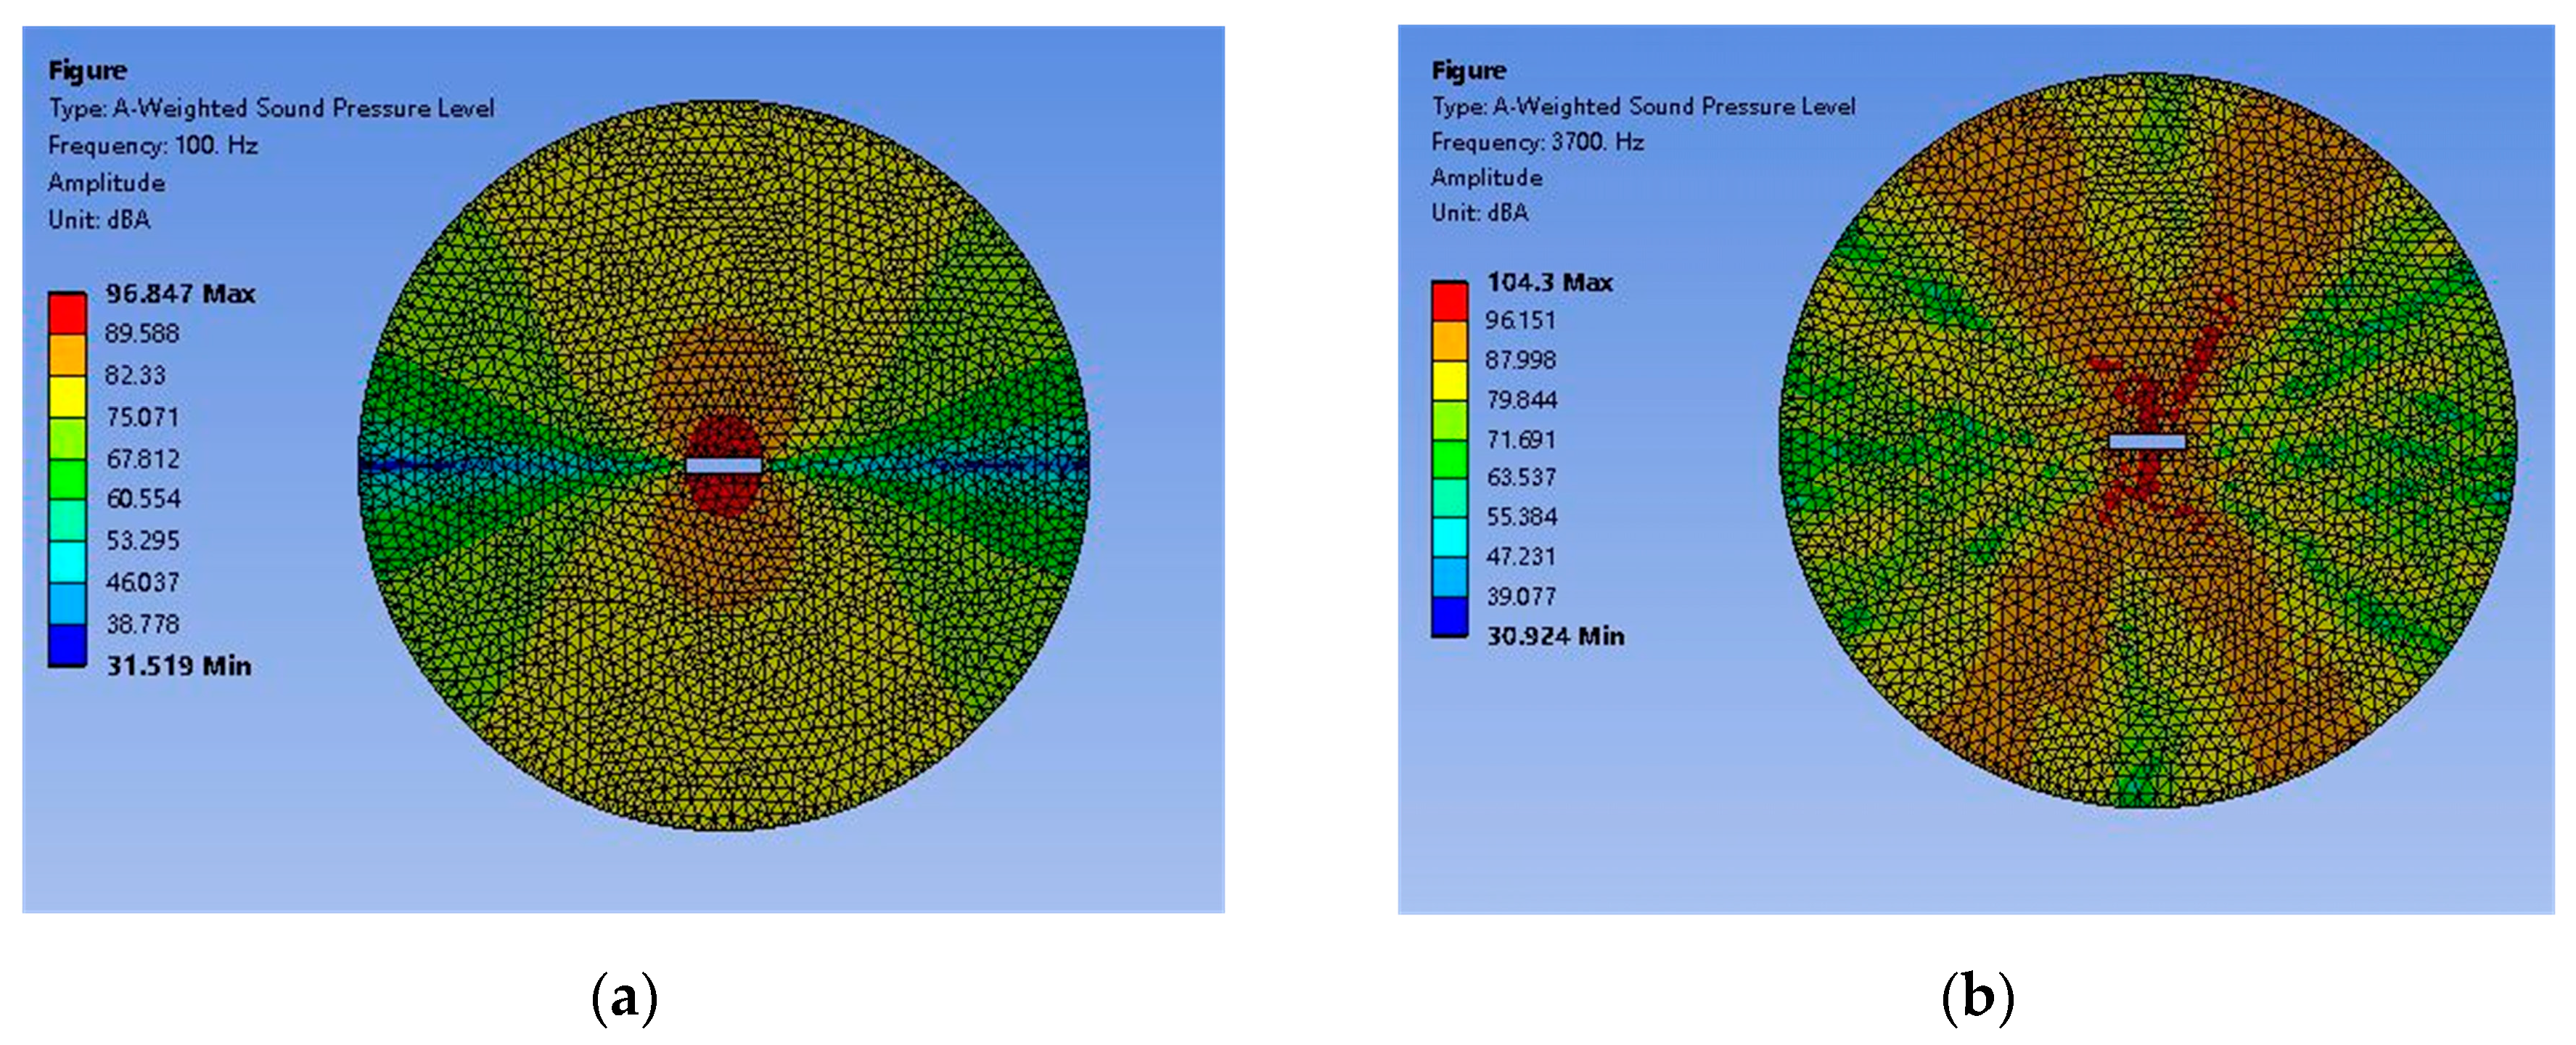Click the 96.847 Max label

[180, 293]
